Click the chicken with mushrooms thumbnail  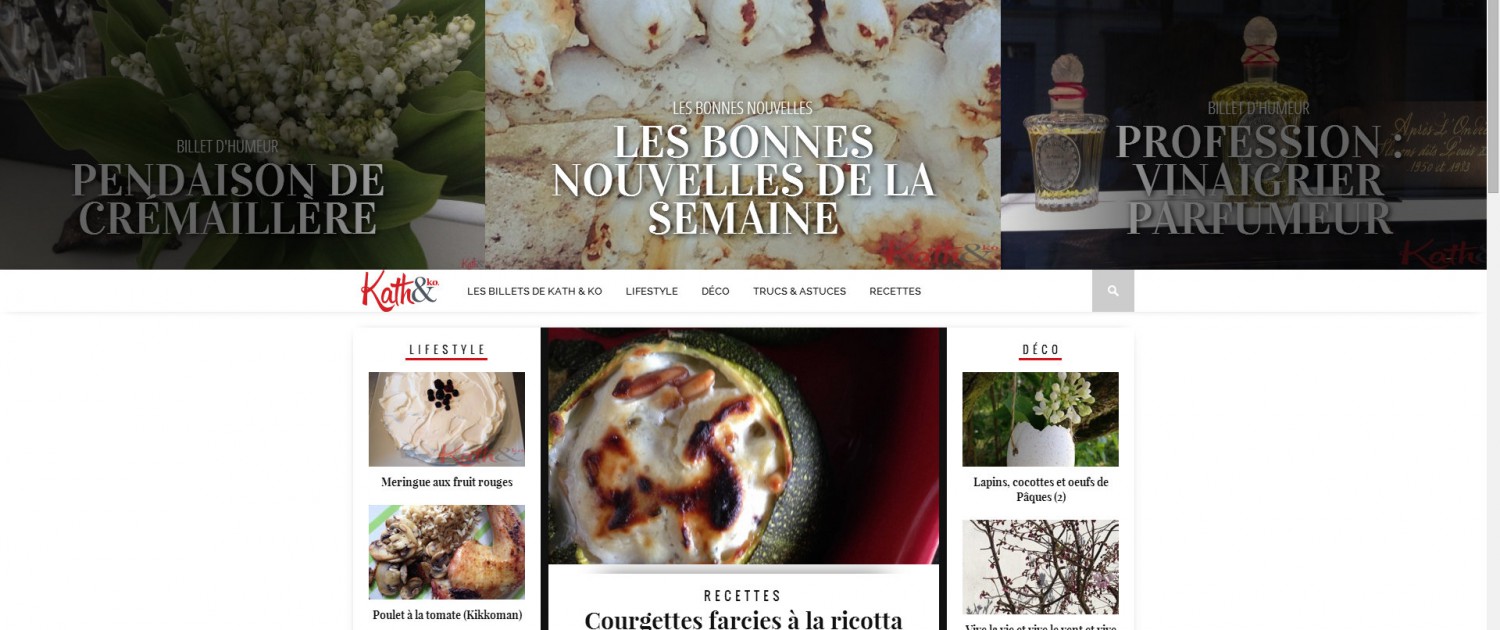tap(447, 552)
